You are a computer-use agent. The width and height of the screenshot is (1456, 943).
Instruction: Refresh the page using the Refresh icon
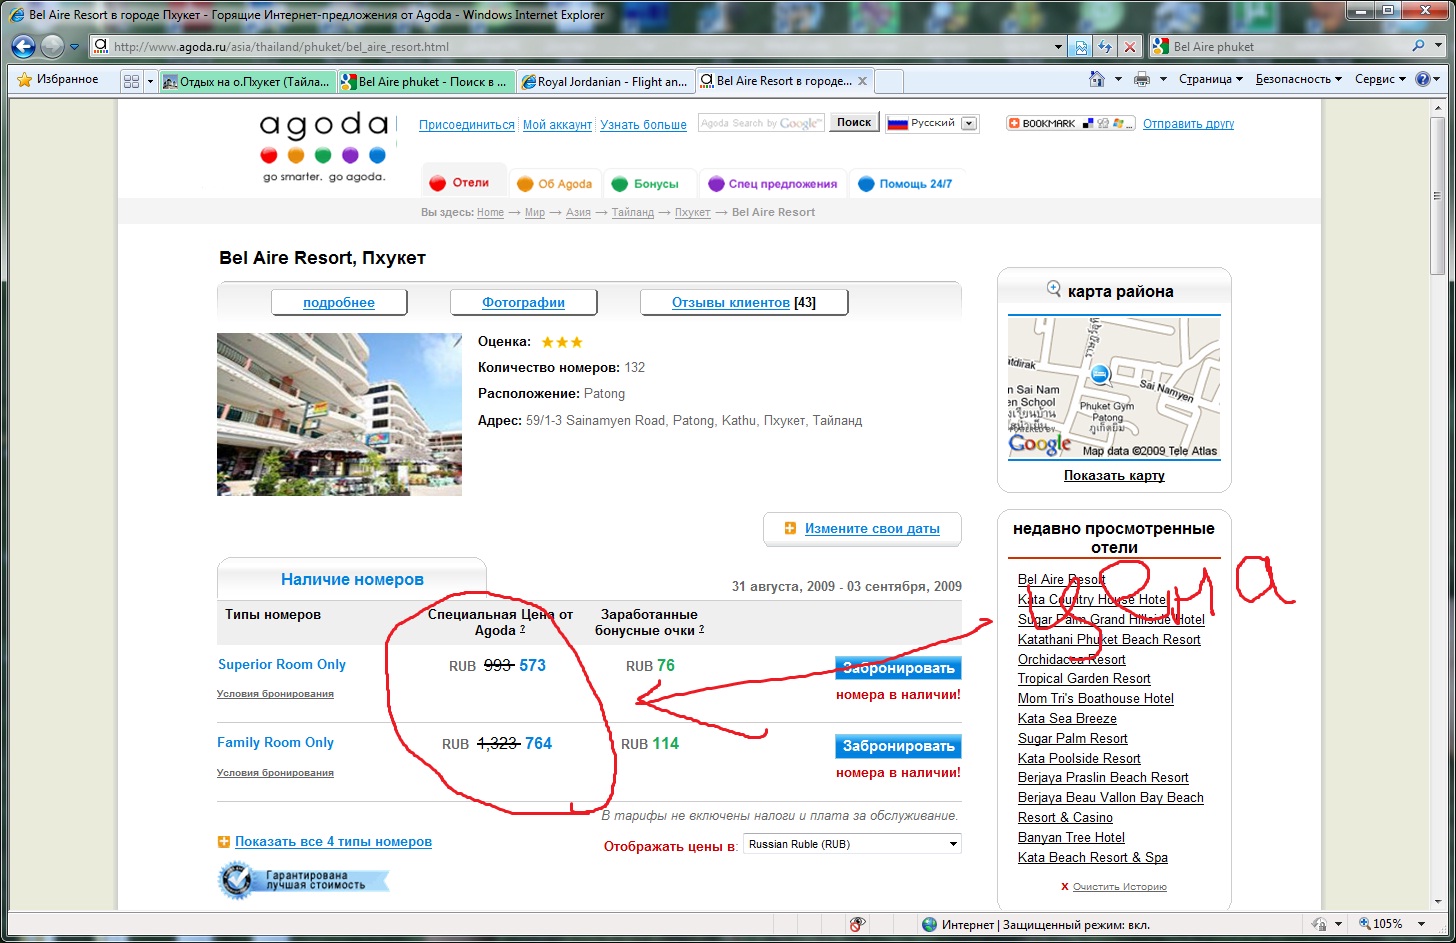1105,47
